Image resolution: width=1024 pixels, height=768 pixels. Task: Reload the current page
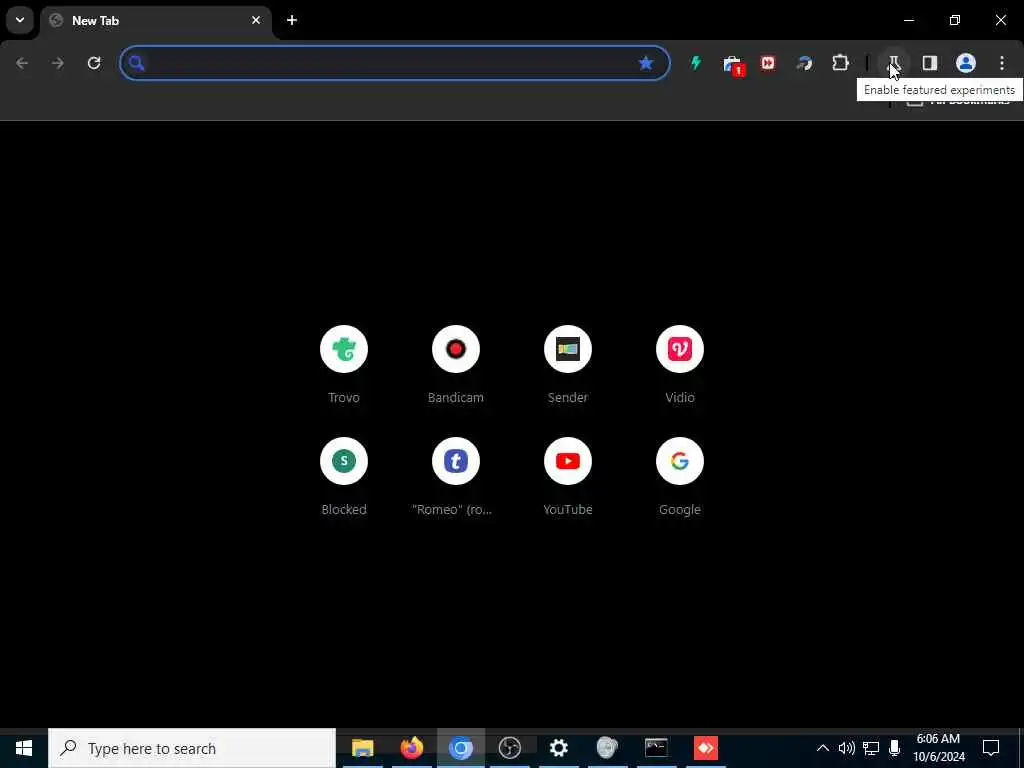(94, 63)
